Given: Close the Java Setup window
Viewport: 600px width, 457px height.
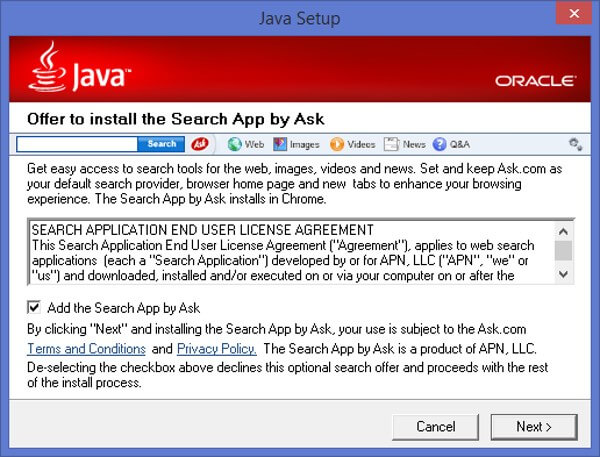Looking at the screenshot, I should coord(571,17).
